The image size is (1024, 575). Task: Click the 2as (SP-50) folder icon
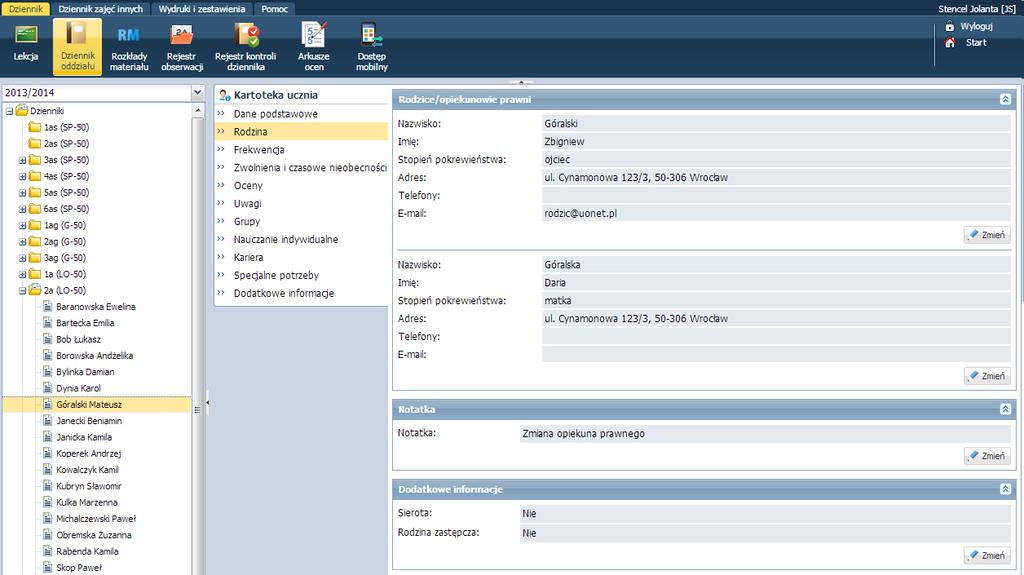coord(35,143)
